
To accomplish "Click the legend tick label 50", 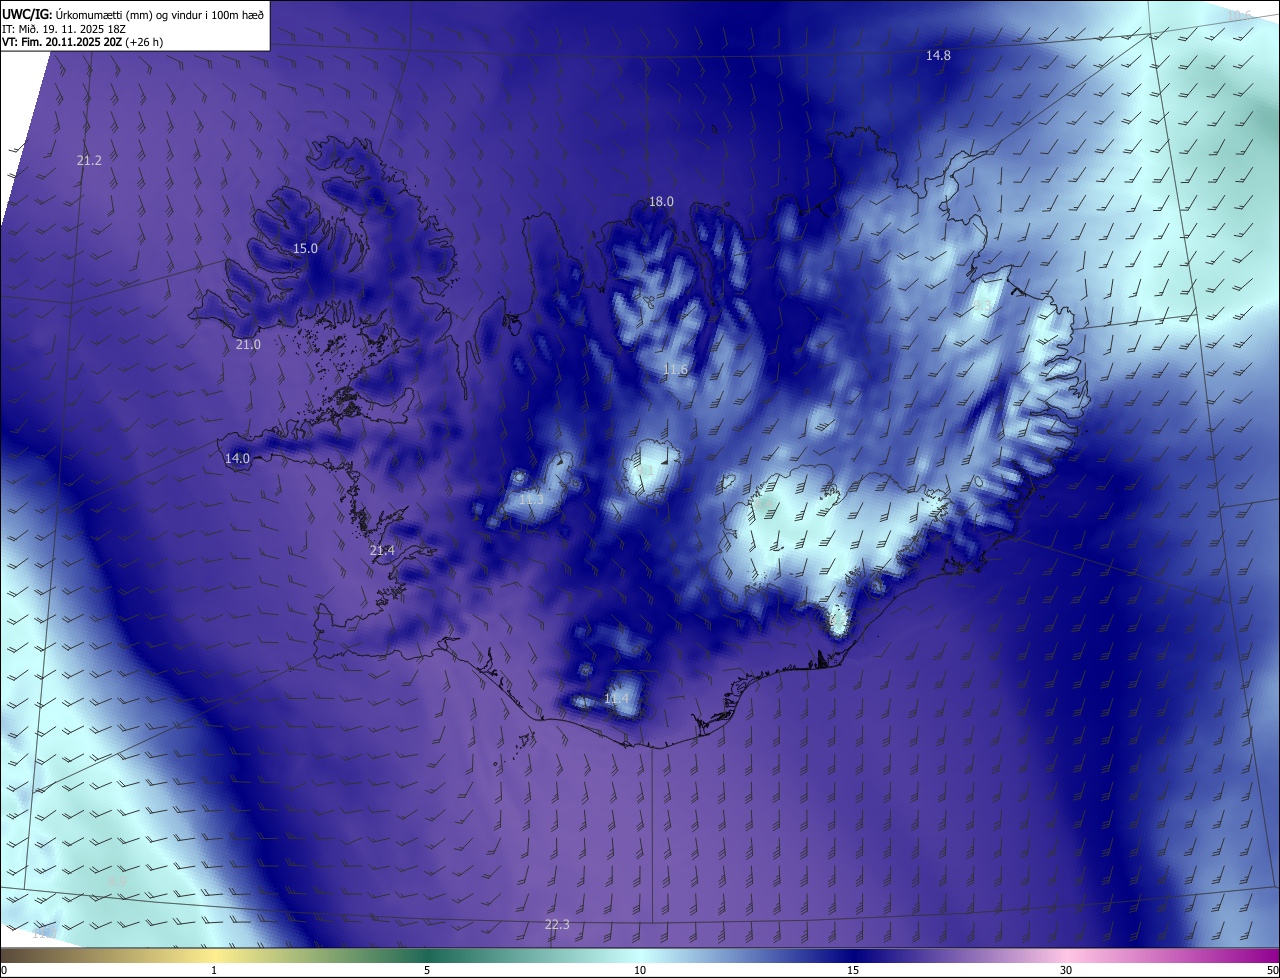I will 1272,970.
